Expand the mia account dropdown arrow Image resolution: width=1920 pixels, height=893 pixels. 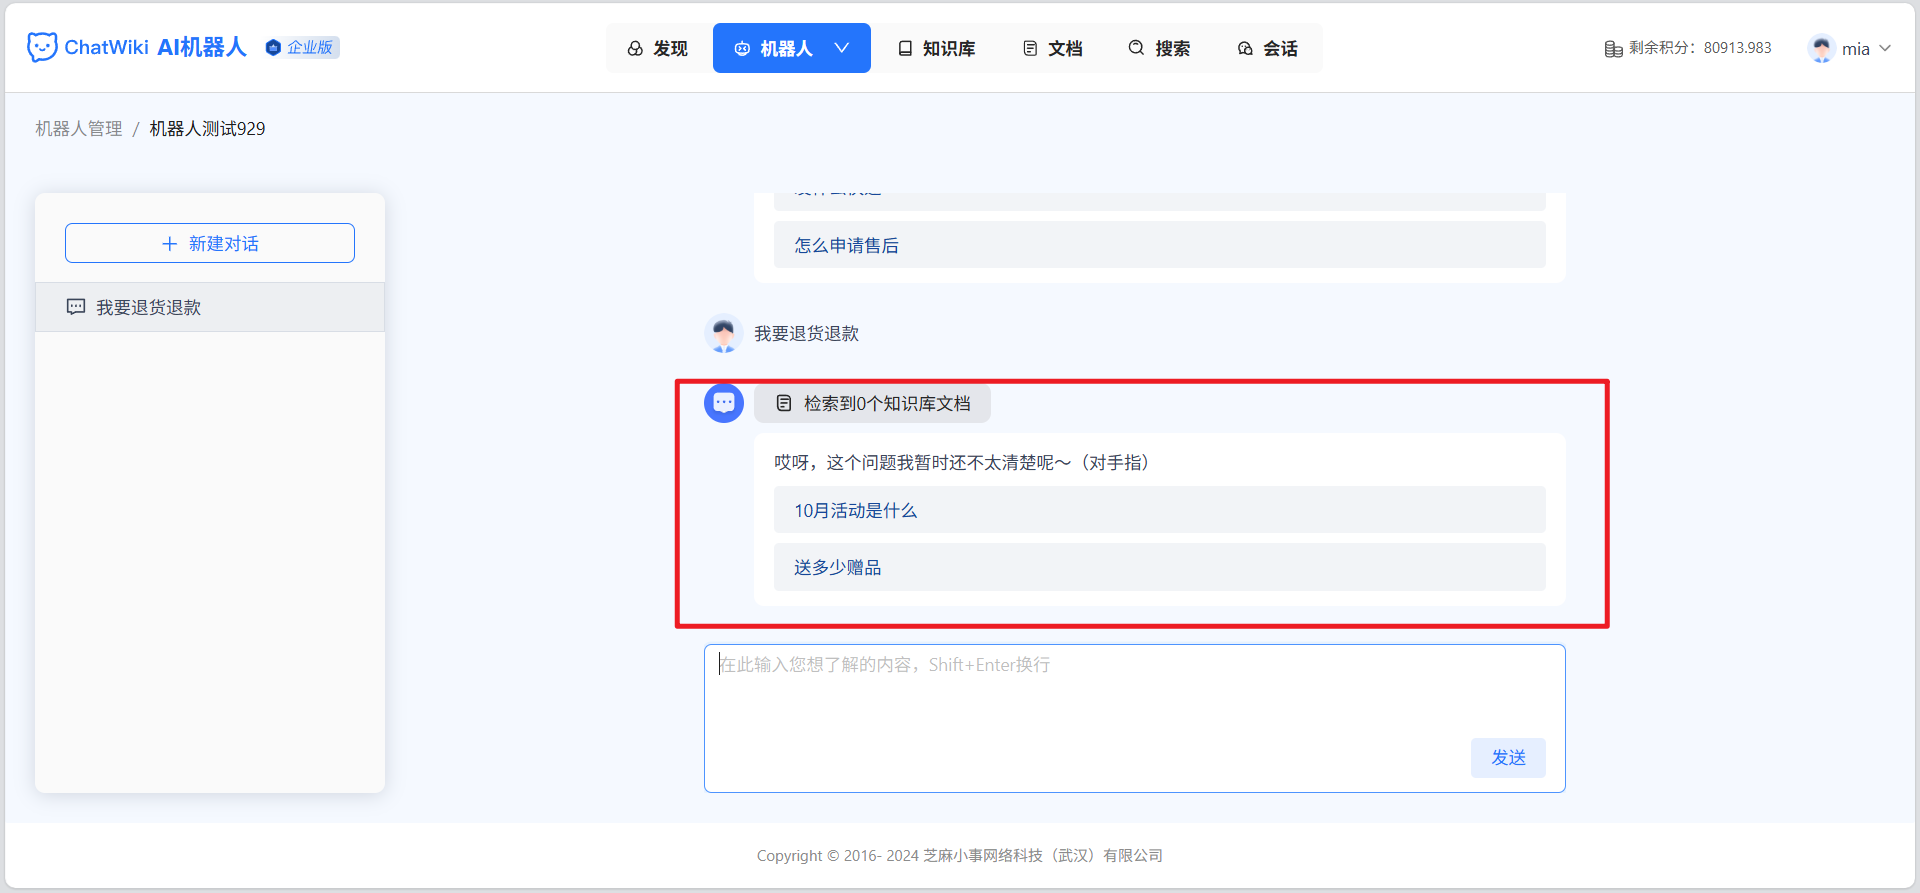point(1885,48)
